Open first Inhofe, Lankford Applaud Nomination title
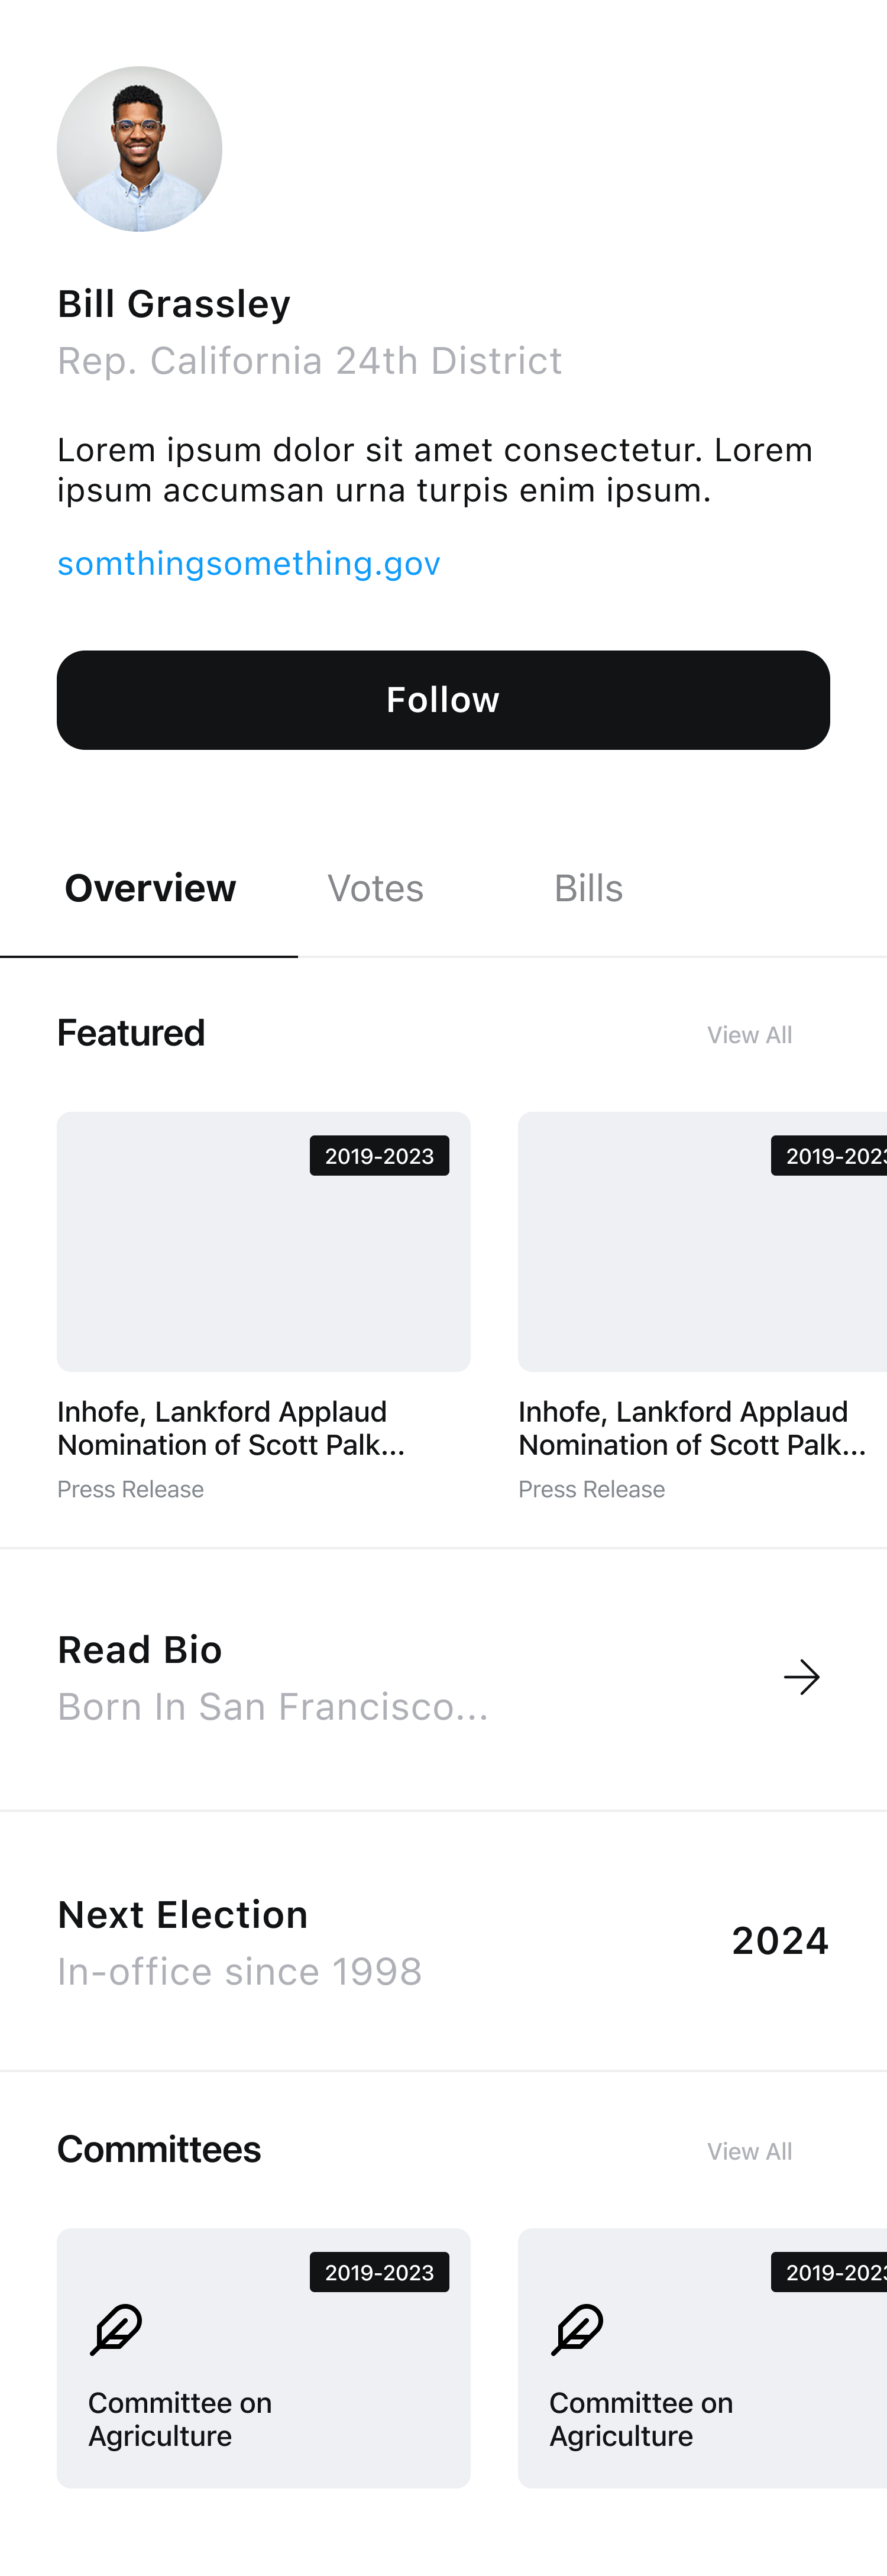 (x=231, y=1428)
